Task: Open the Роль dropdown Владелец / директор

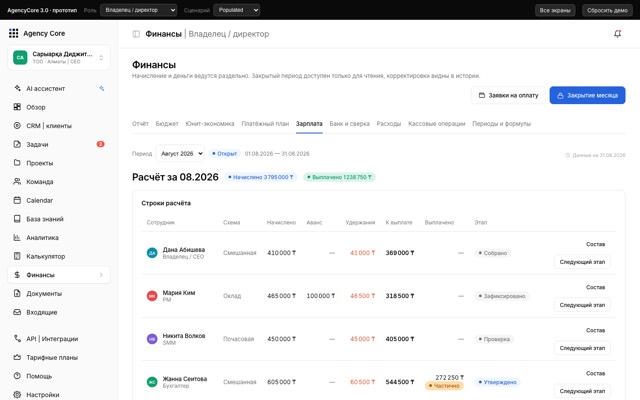Action: coord(139,10)
